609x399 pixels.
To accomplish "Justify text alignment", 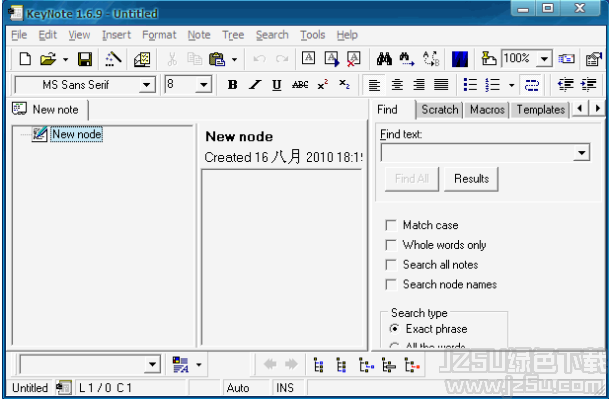I will (x=441, y=84).
